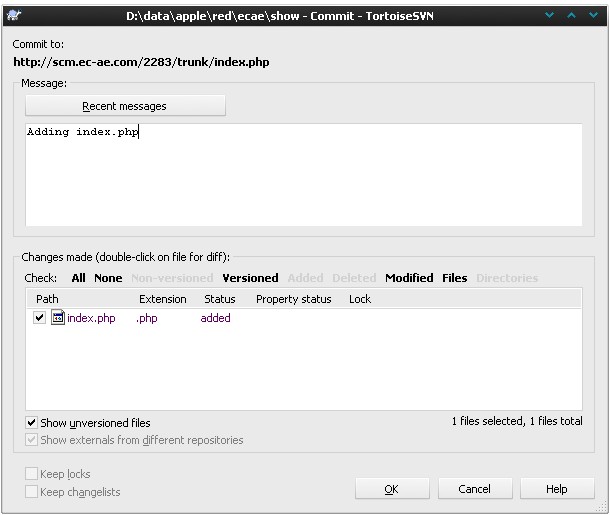Check all files via the All link
Viewport: 610px width, 515px height.
(78, 278)
